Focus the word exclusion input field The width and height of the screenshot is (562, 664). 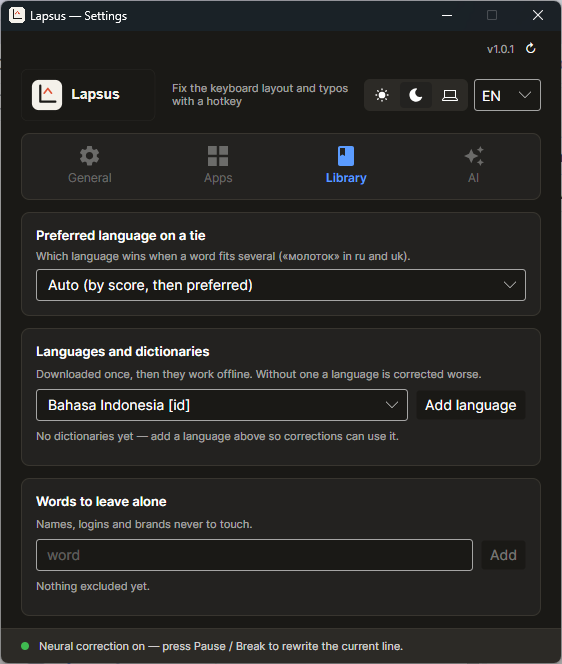coord(254,555)
